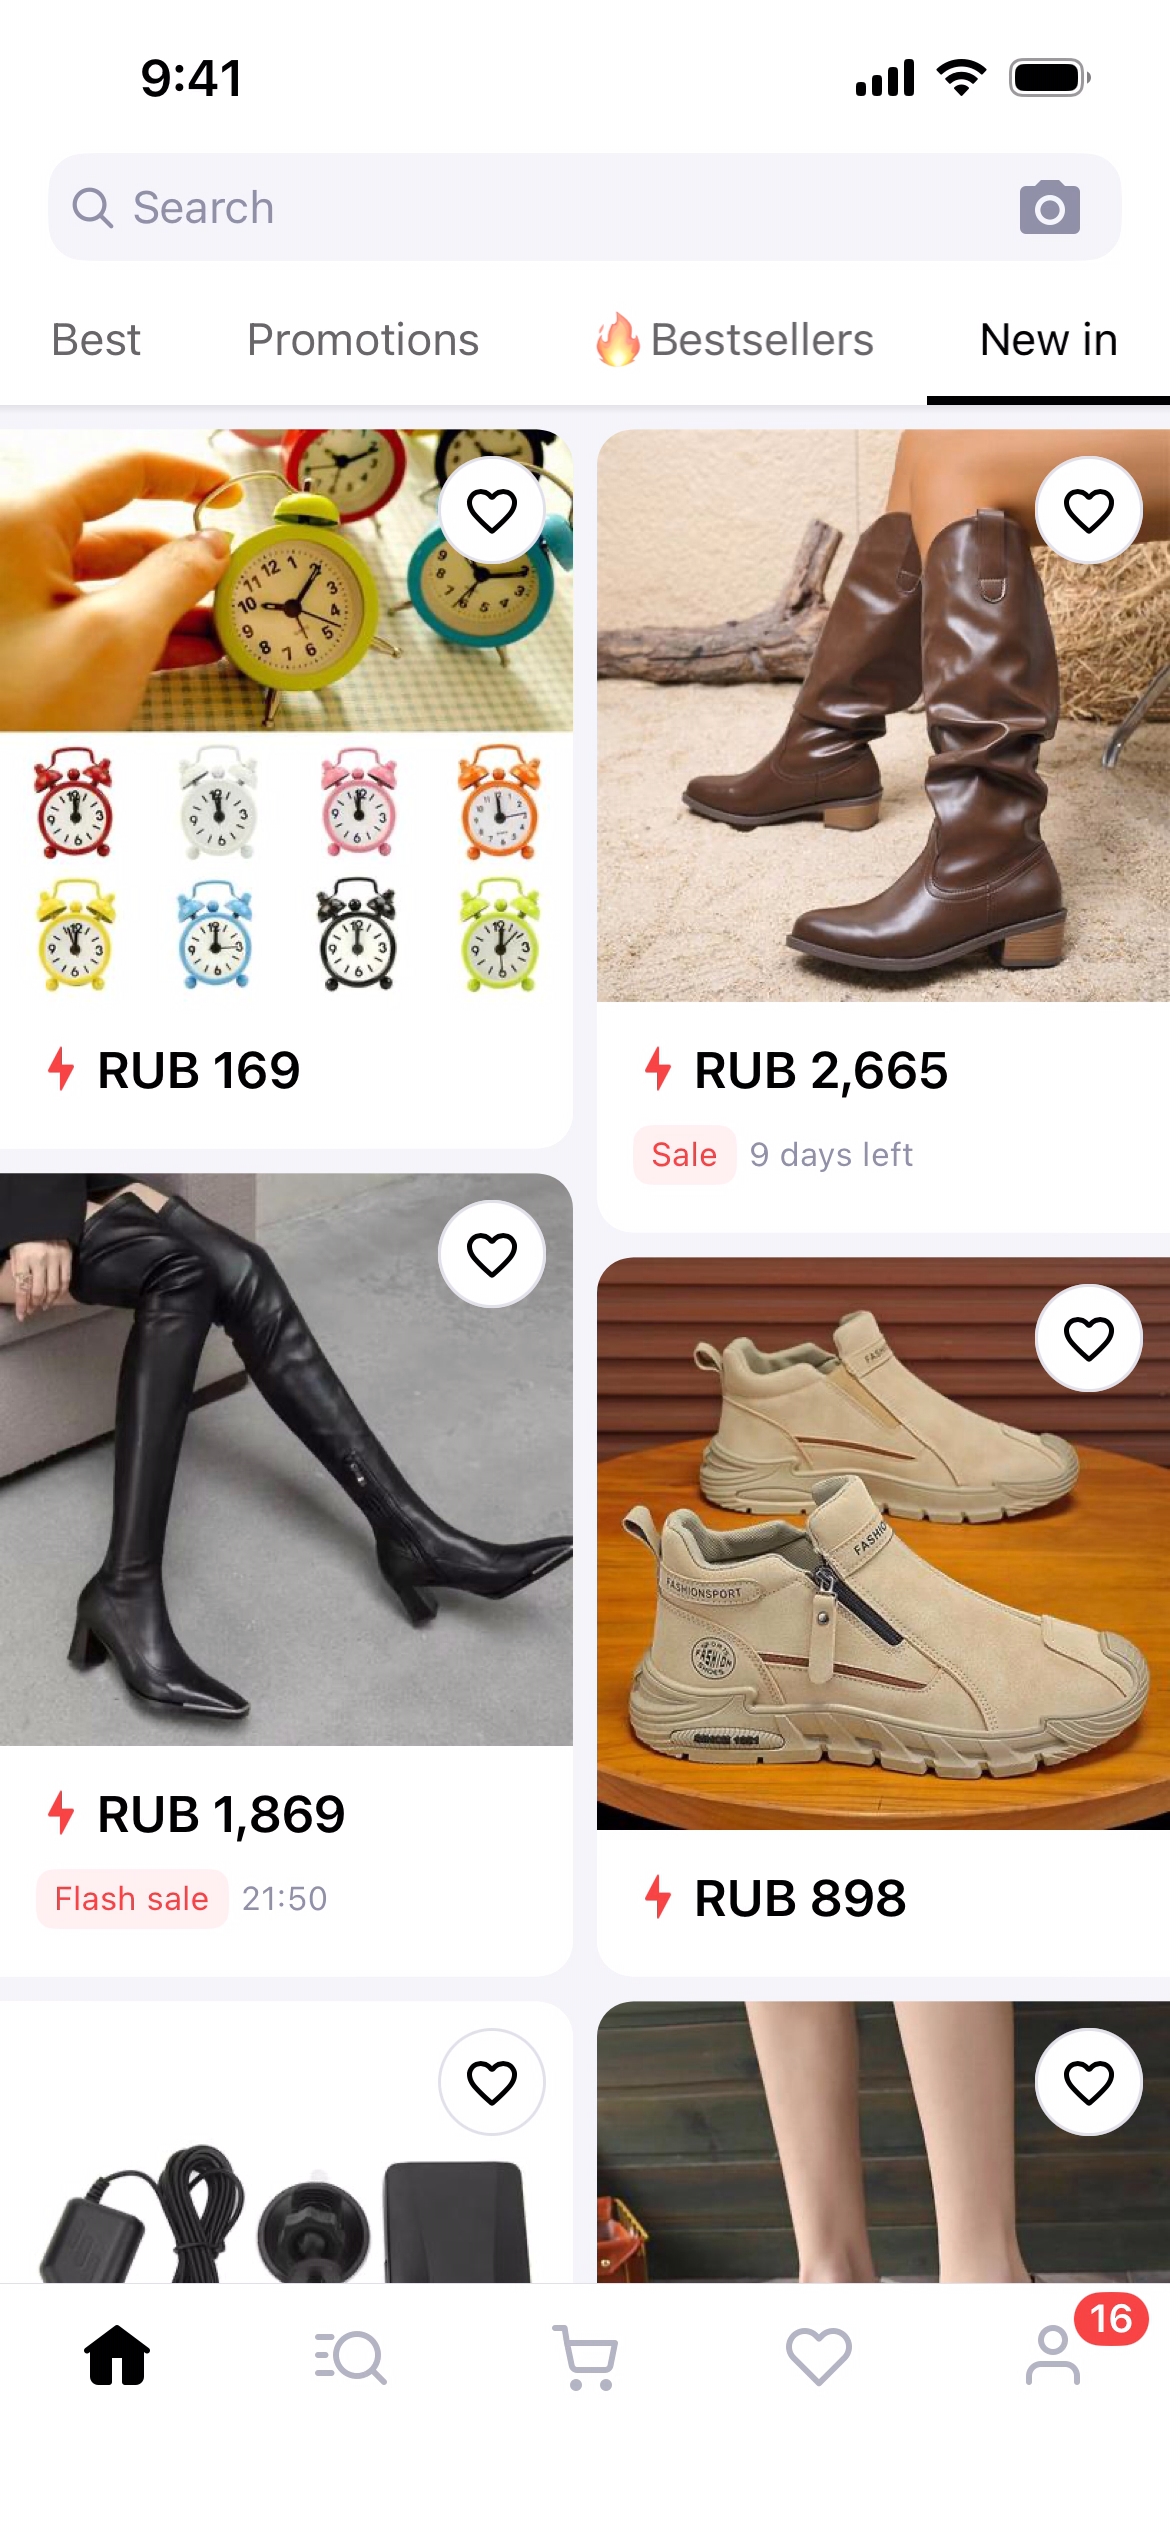Open the shopping cart
Screen dimensions: 1170x2532
(x=585, y=2357)
